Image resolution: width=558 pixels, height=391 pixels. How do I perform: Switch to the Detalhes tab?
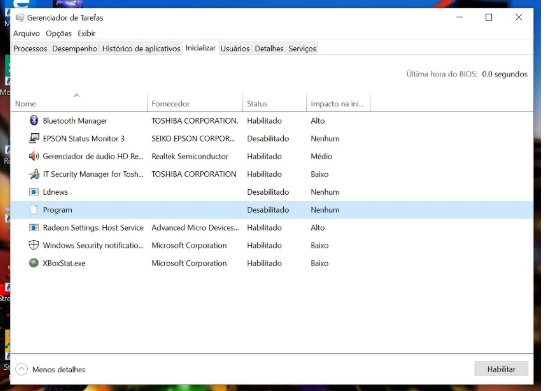[x=269, y=48]
